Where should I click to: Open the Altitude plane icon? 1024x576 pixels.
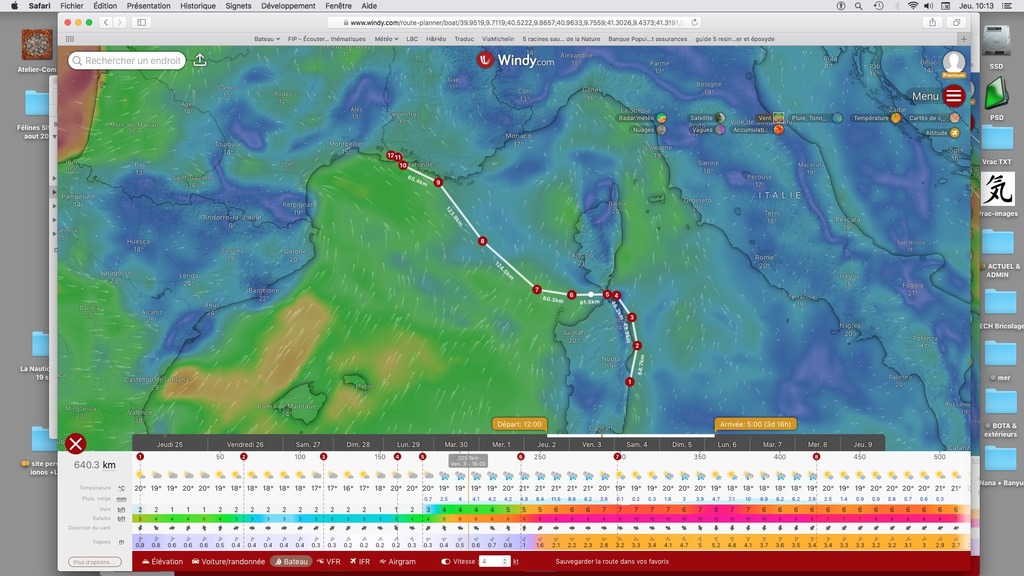coord(954,132)
